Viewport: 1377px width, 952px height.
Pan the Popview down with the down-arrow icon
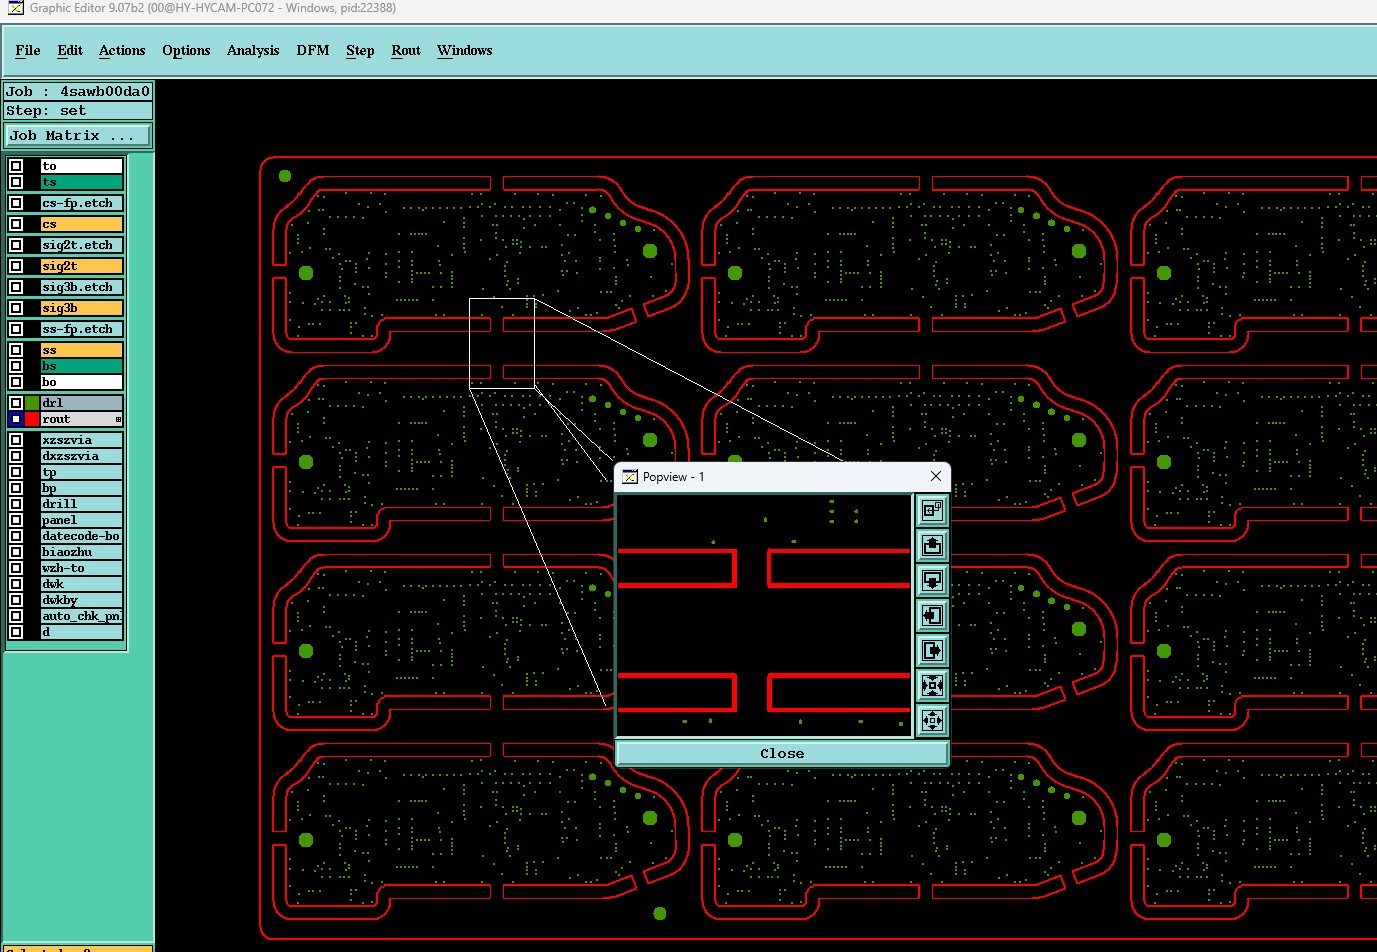pos(932,581)
